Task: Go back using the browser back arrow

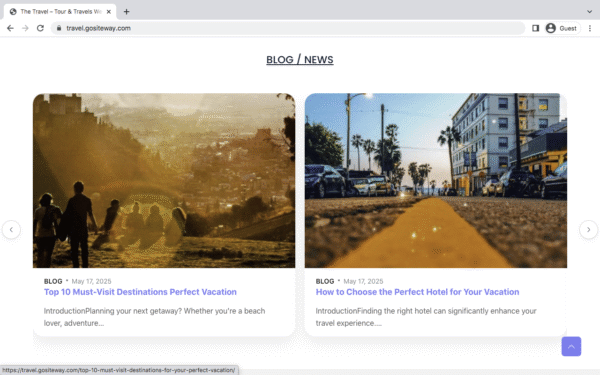Action: [x=10, y=28]
